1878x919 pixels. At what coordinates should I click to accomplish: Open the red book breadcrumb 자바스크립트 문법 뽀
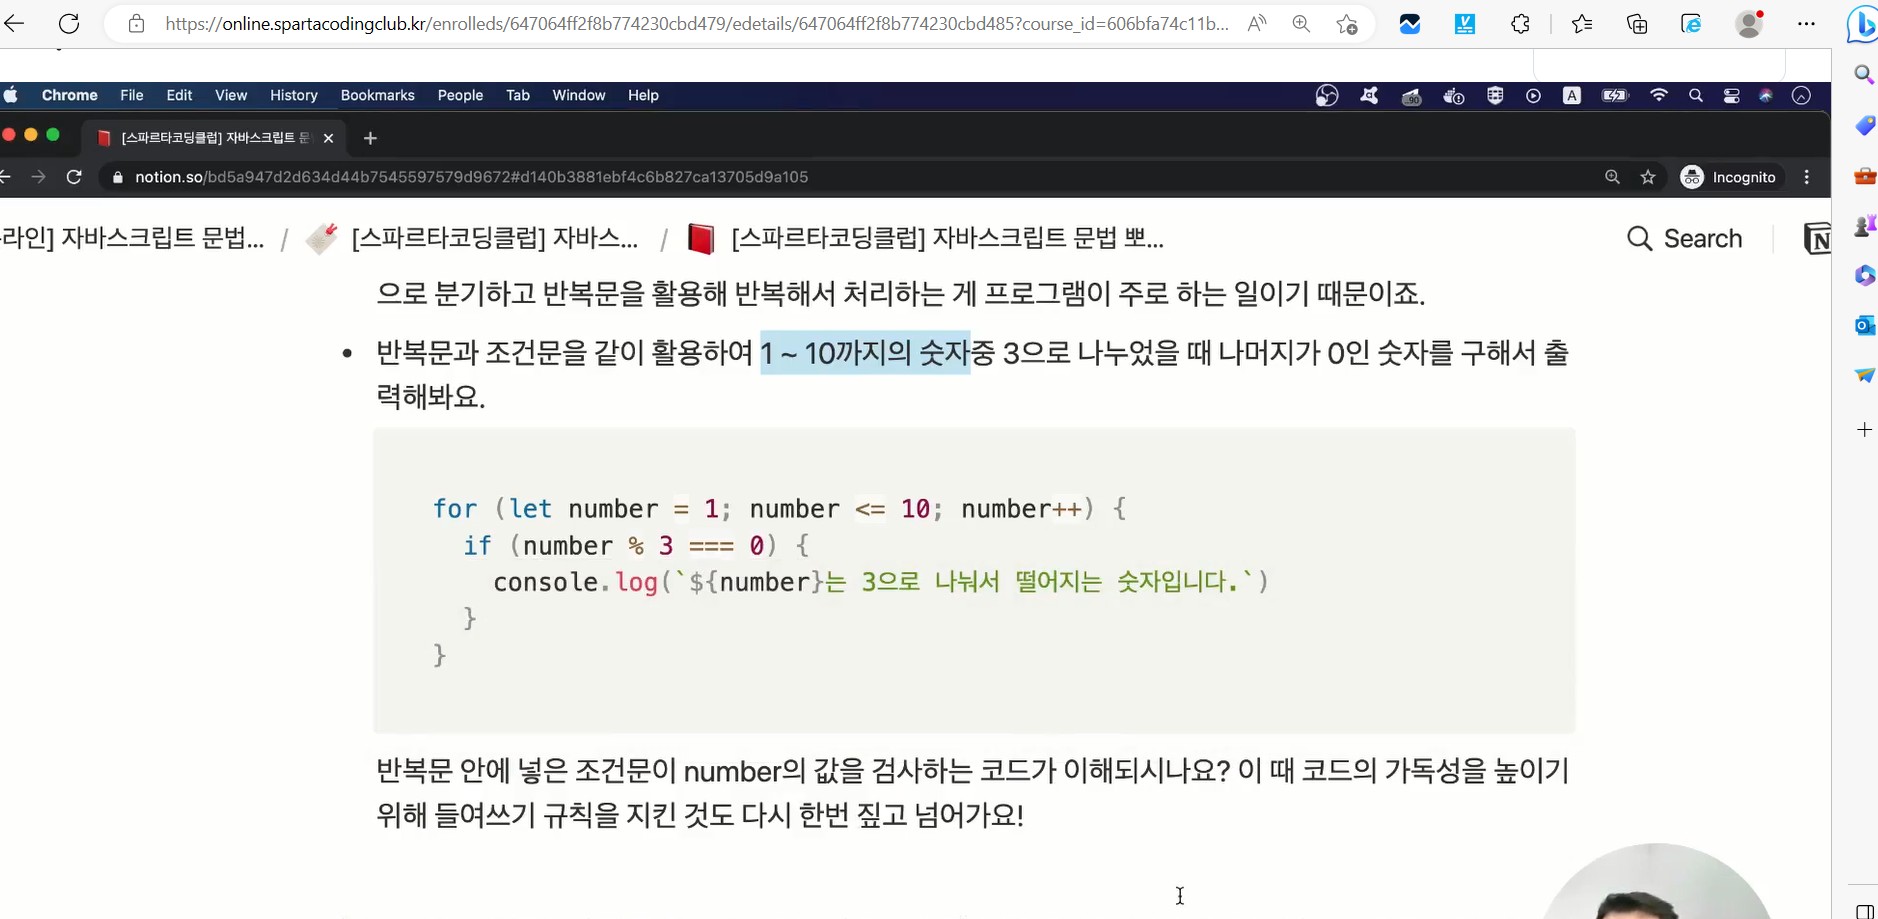point(926,238)
